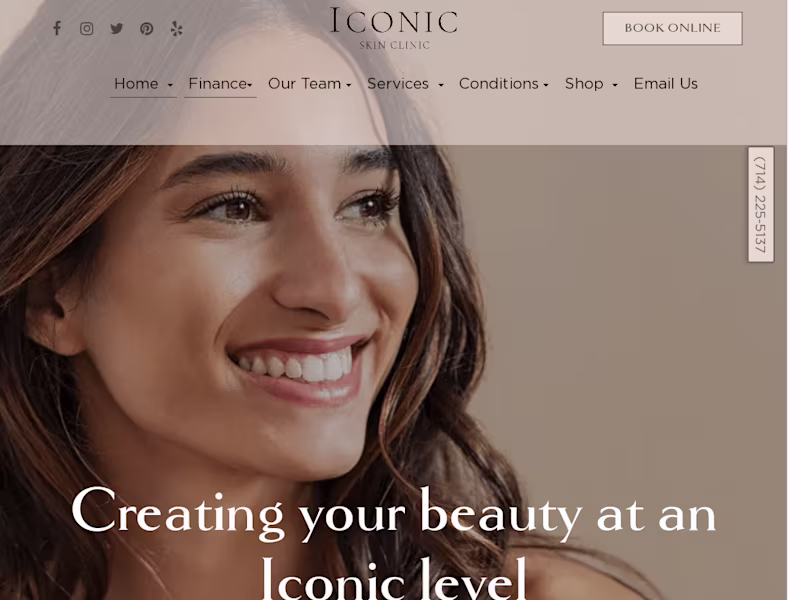Expand the Finance dropdown arrow

(250, 85)
